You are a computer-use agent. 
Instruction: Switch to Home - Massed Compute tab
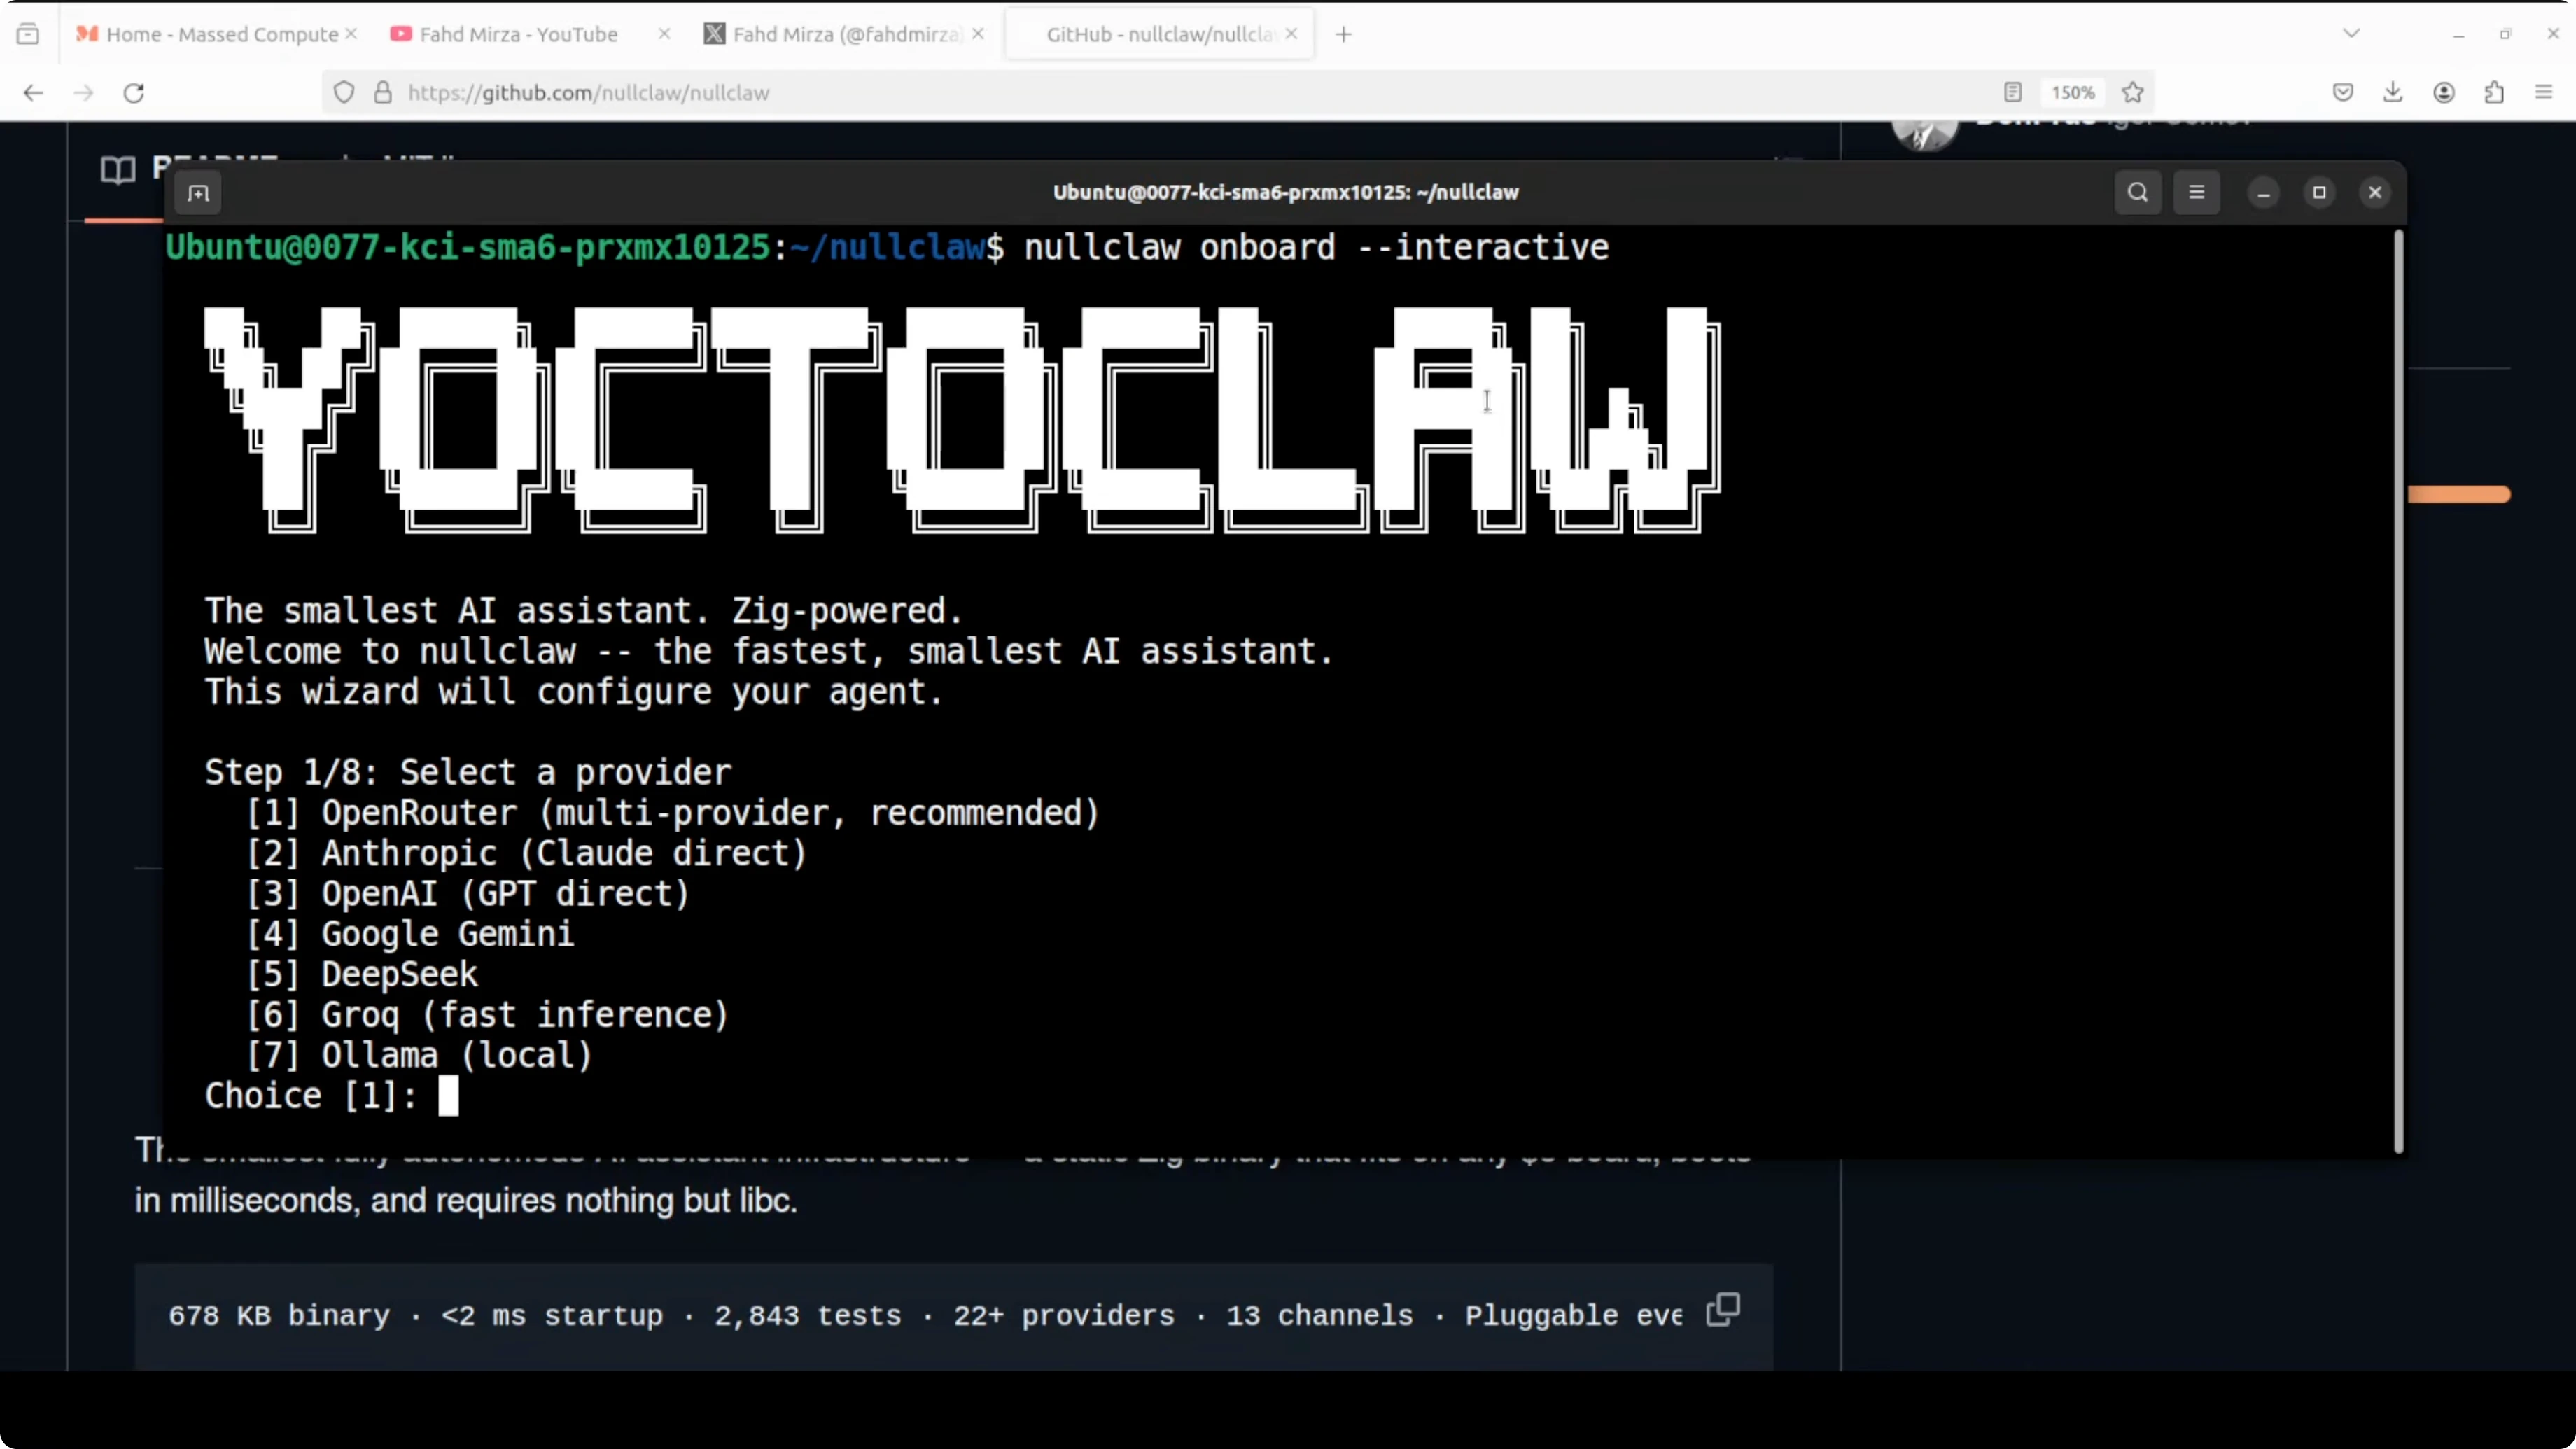[x=221, y=34]
